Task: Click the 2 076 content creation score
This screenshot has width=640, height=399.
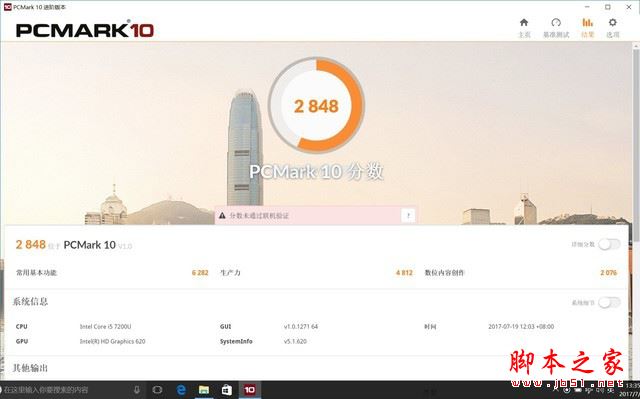Action: point(609,273)
